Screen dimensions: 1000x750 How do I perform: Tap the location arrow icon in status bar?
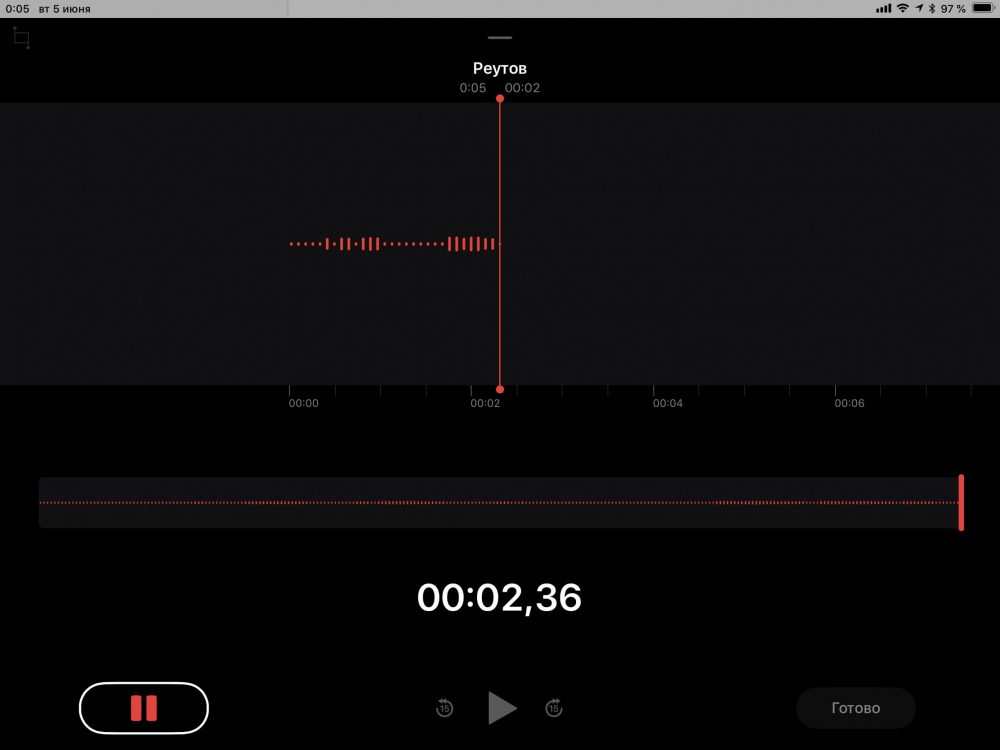pos(919,8)
